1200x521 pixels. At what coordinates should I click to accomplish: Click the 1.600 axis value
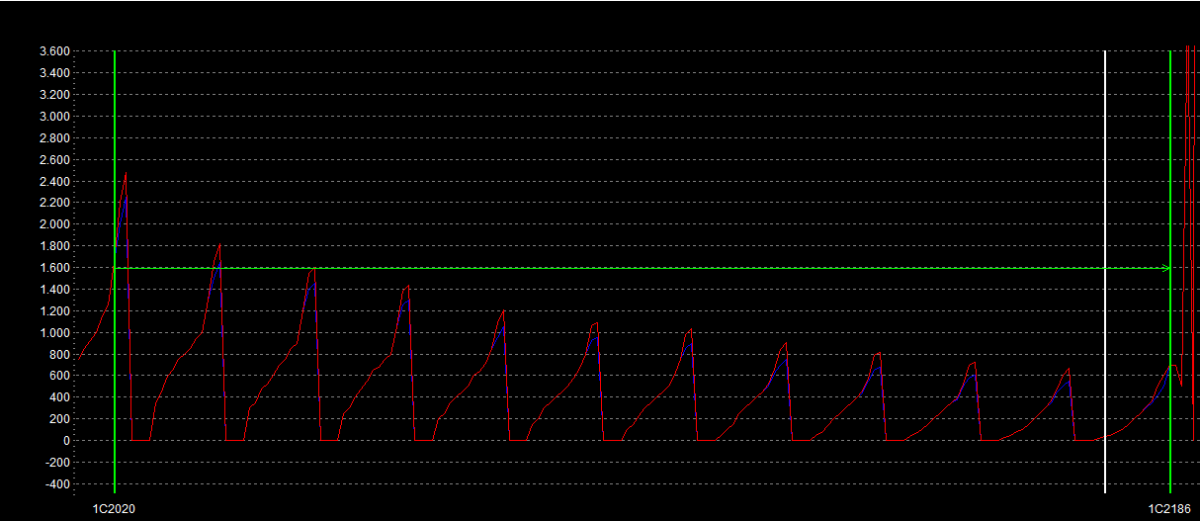pyautogui.click(x=54, y=268)
